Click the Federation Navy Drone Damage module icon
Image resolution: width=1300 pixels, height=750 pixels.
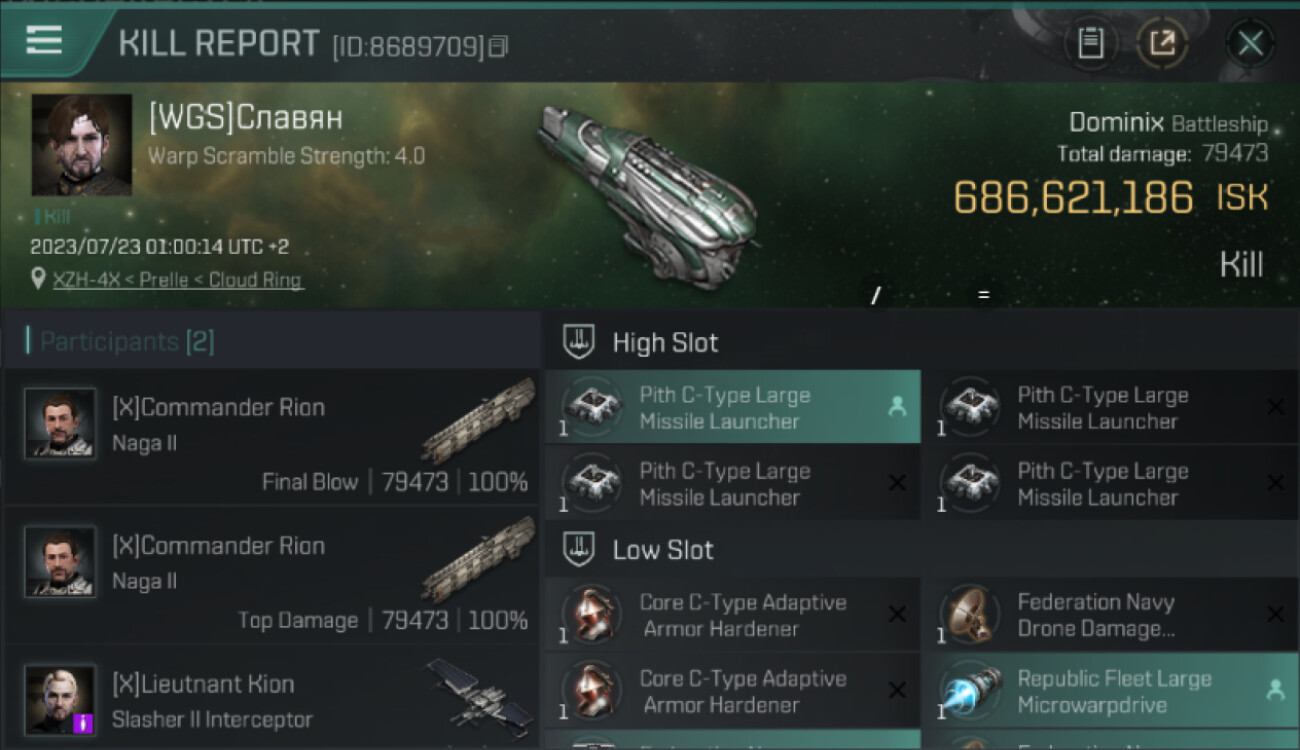(x=970, y=613)
